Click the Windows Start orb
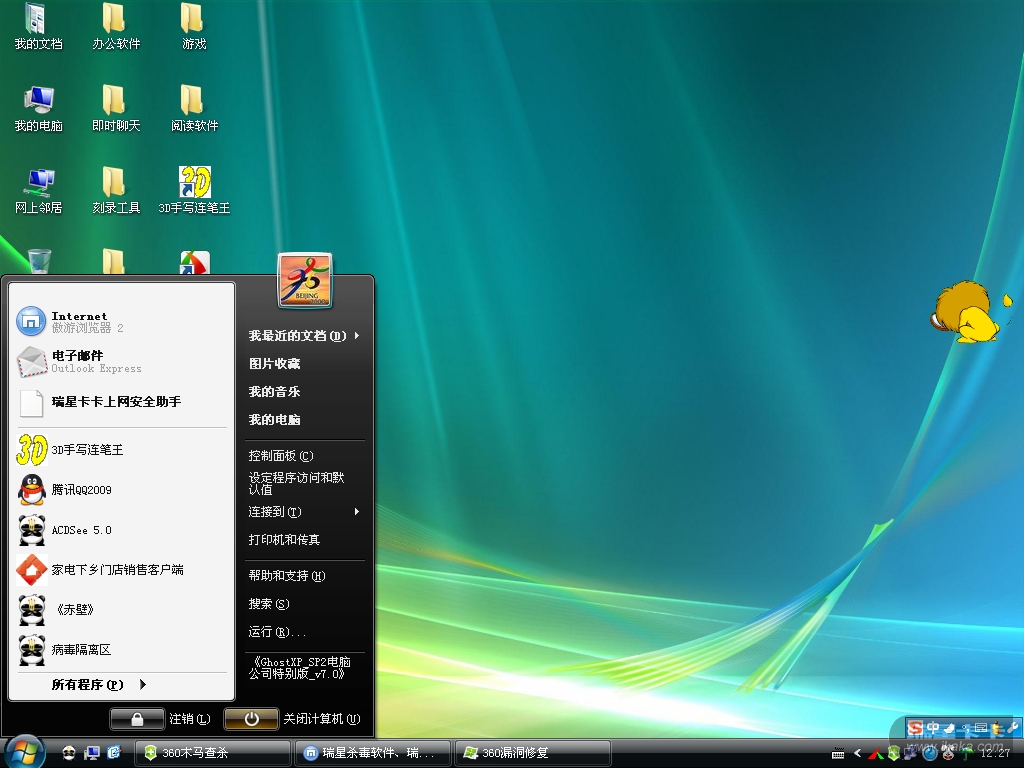This screenshot has width=1024, height=768. click(24, 751)
